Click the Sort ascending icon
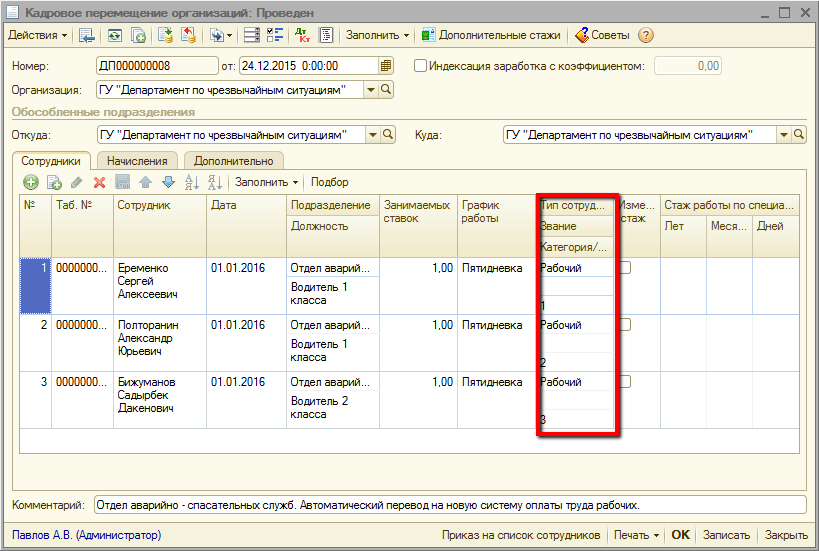 [x=192, y=182]
